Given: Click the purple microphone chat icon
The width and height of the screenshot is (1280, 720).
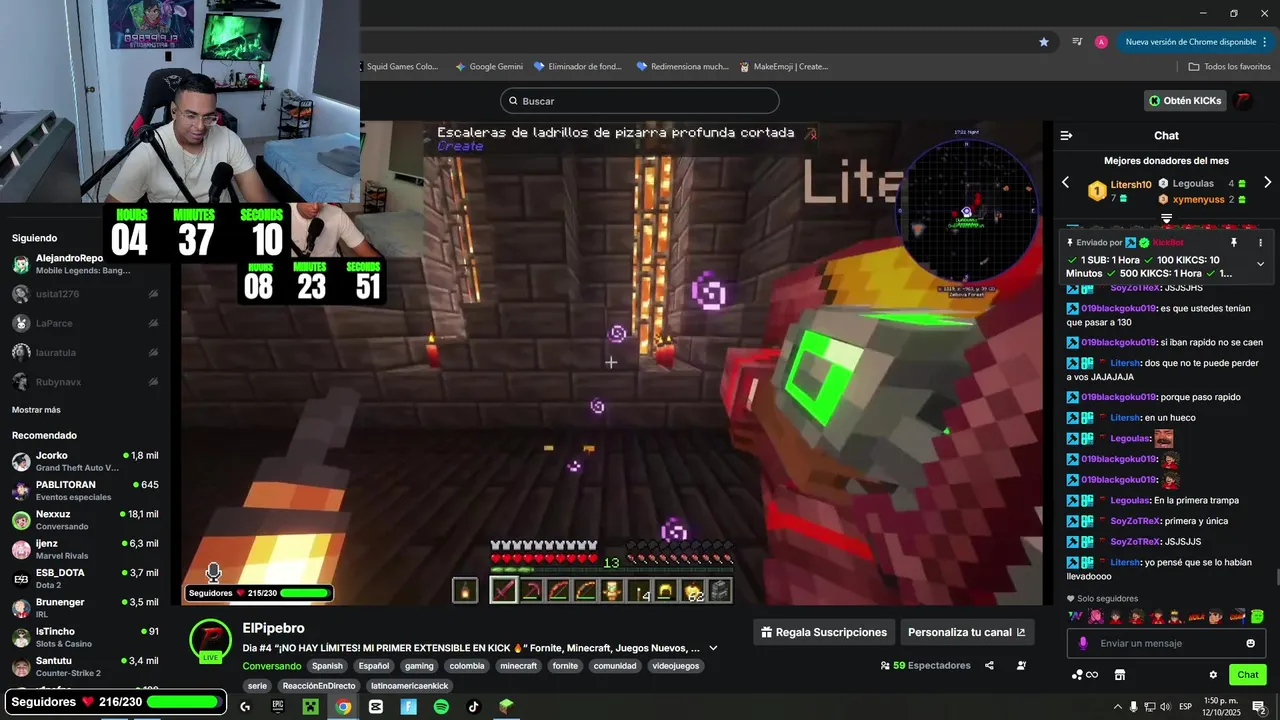Looking at the screenshot, I should coord(1083,643).
